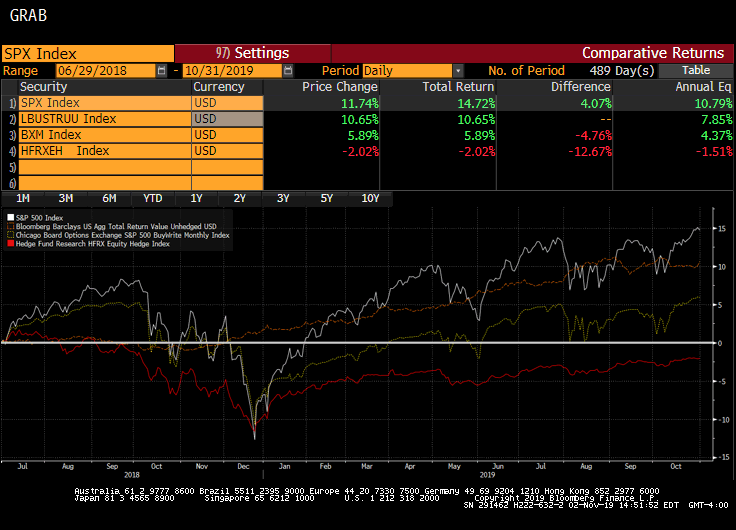Edit the end date field 10/31/2019
The image size is (736, 530).
pos(232,71)
